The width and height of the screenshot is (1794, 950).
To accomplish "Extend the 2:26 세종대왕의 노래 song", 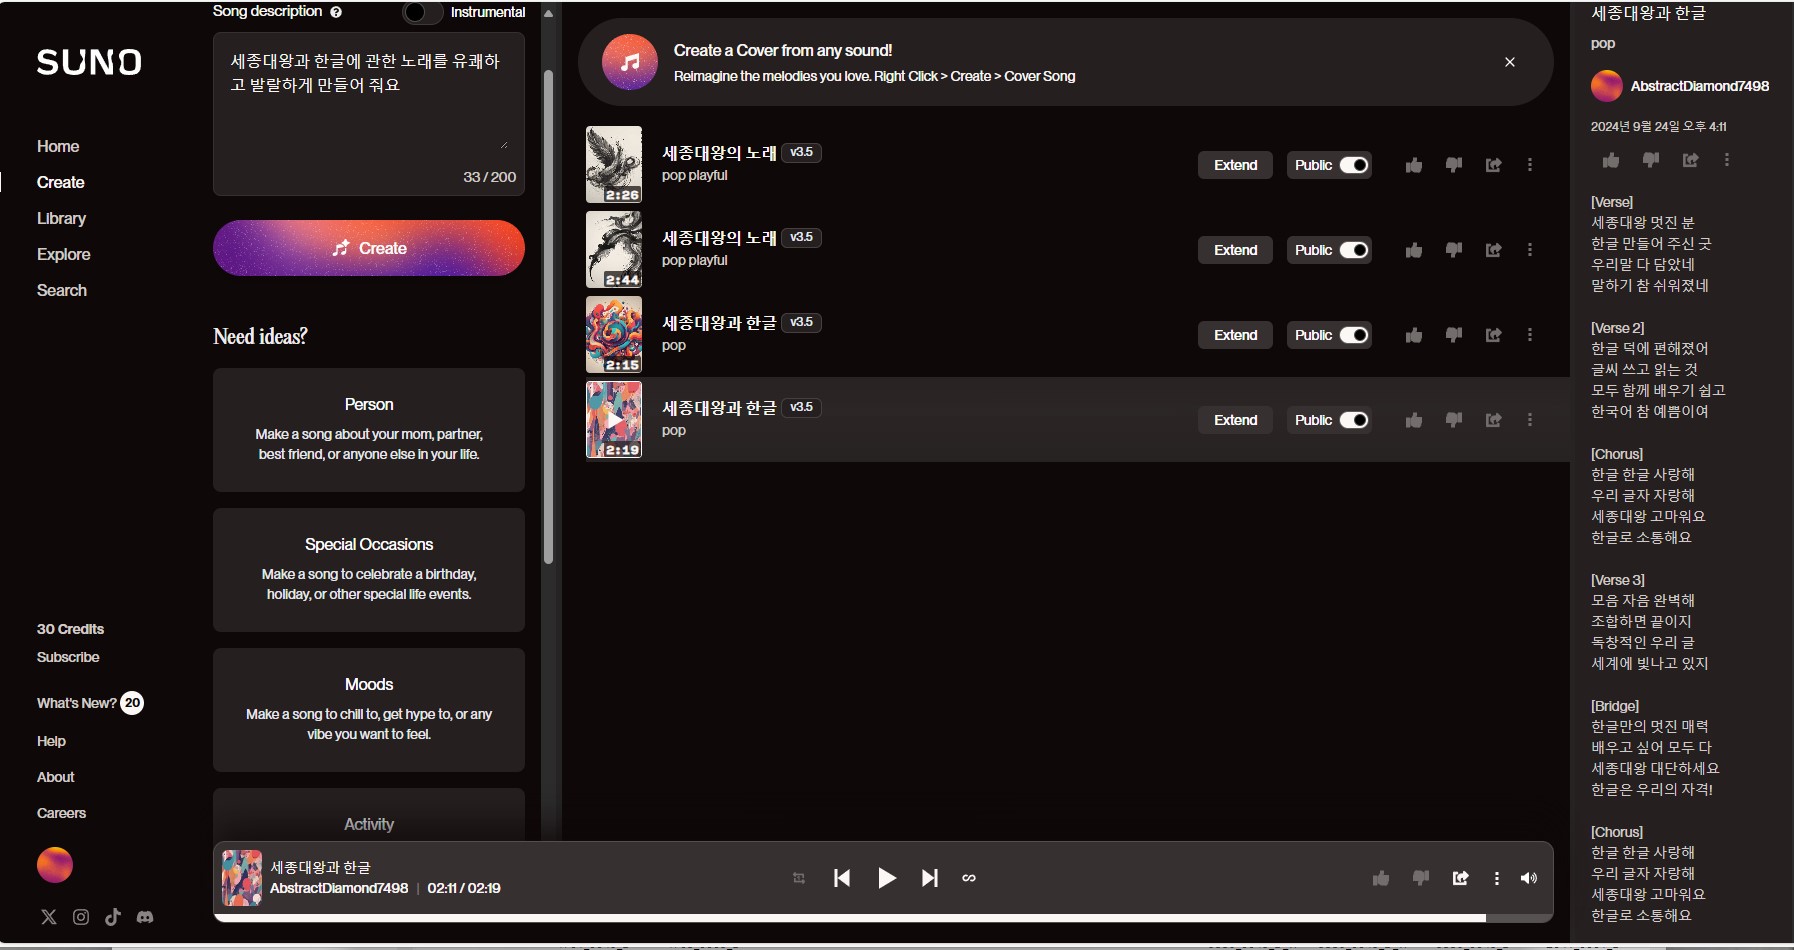I will pos(1235,165).
